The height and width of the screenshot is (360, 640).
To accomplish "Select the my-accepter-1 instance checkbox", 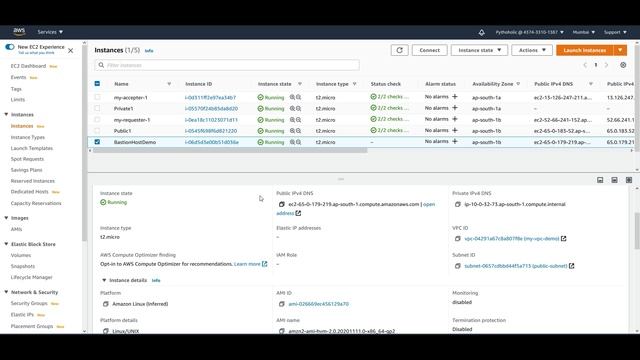I will pos(97,97).
